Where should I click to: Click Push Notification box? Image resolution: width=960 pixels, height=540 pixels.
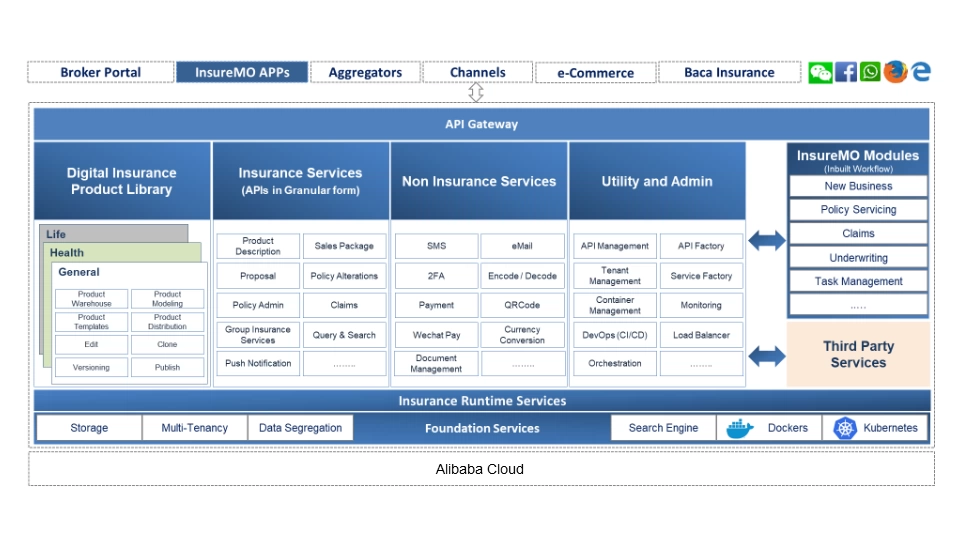click(x=258, y=363)
